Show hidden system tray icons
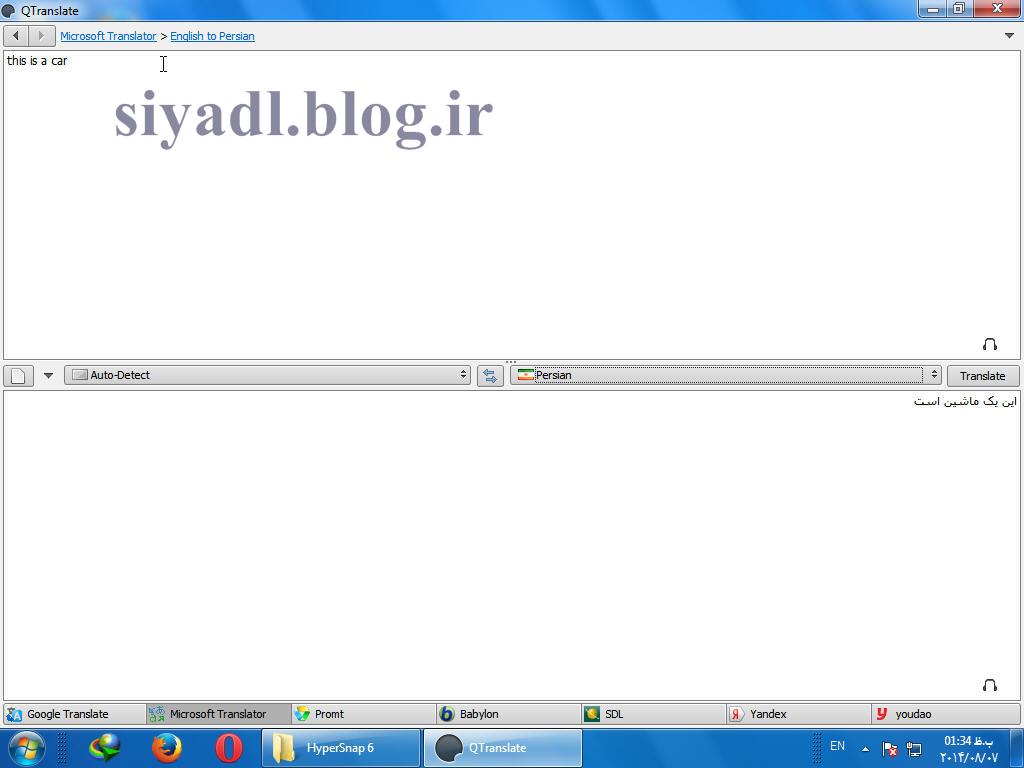The width and height of the screenshot is (1024, 768). point(865,749)
